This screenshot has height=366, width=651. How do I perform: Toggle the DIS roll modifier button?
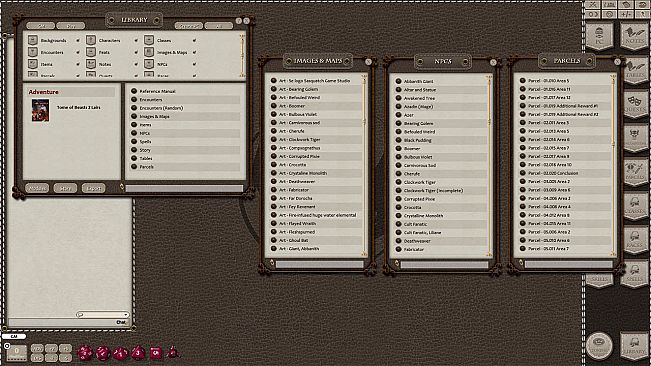pyautogui.click(x=37, y=357)
